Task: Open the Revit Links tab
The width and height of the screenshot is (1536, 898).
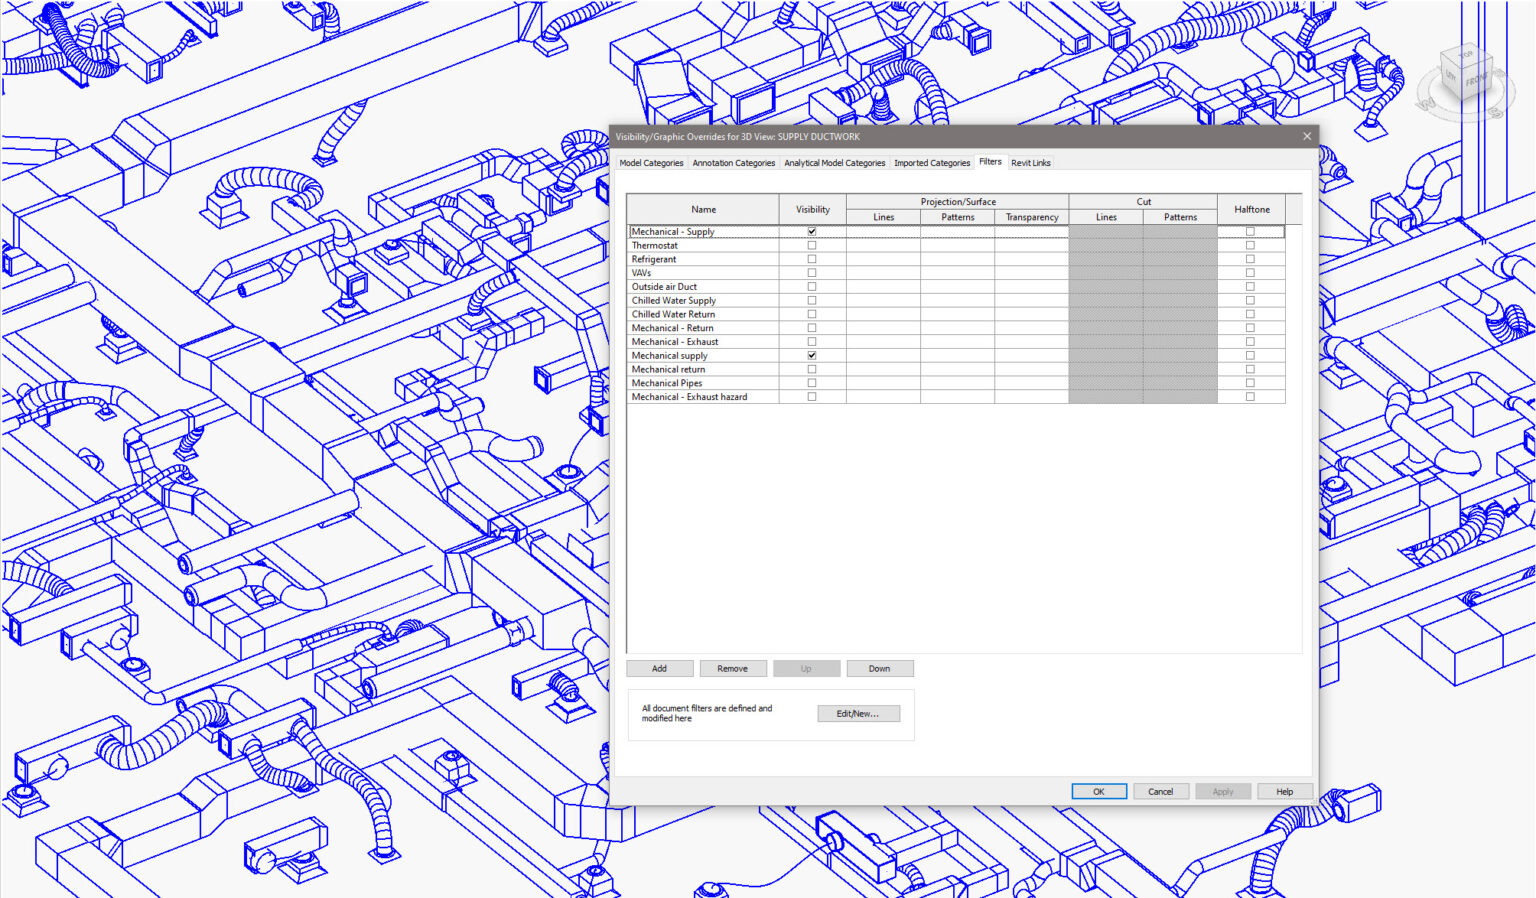Action: coord(1031,162)
